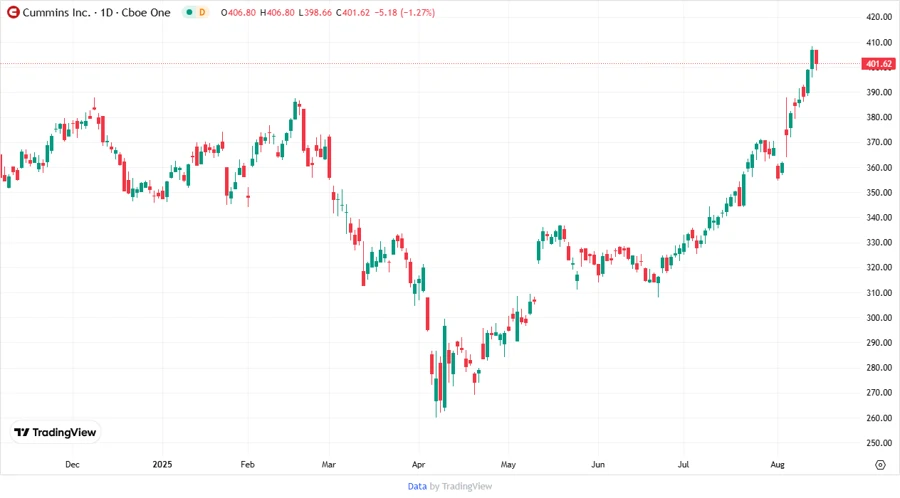Toggle the green market status dot

pos(189,12)
